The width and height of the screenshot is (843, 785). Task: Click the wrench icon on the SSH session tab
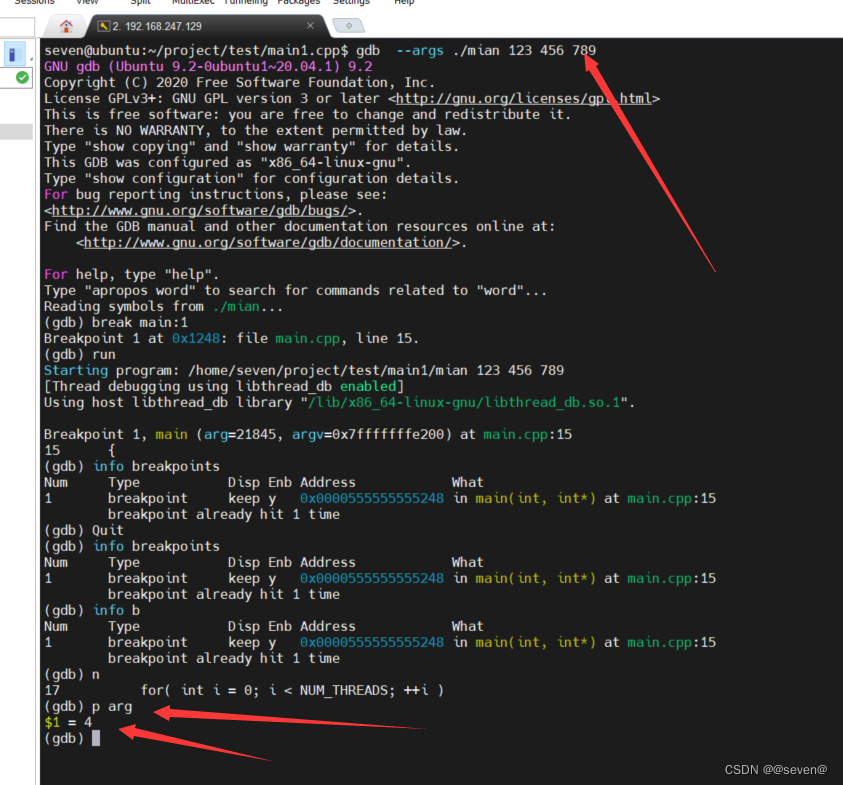coord(102,25)
